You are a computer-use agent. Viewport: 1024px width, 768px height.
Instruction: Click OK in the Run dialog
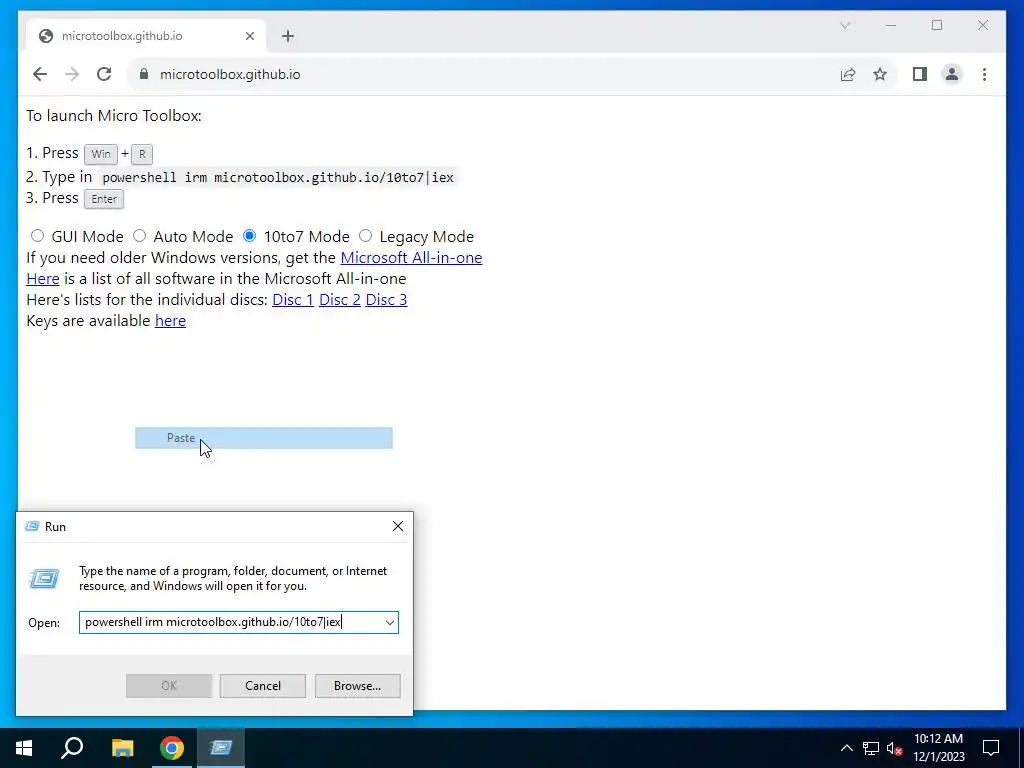[169, 686]
